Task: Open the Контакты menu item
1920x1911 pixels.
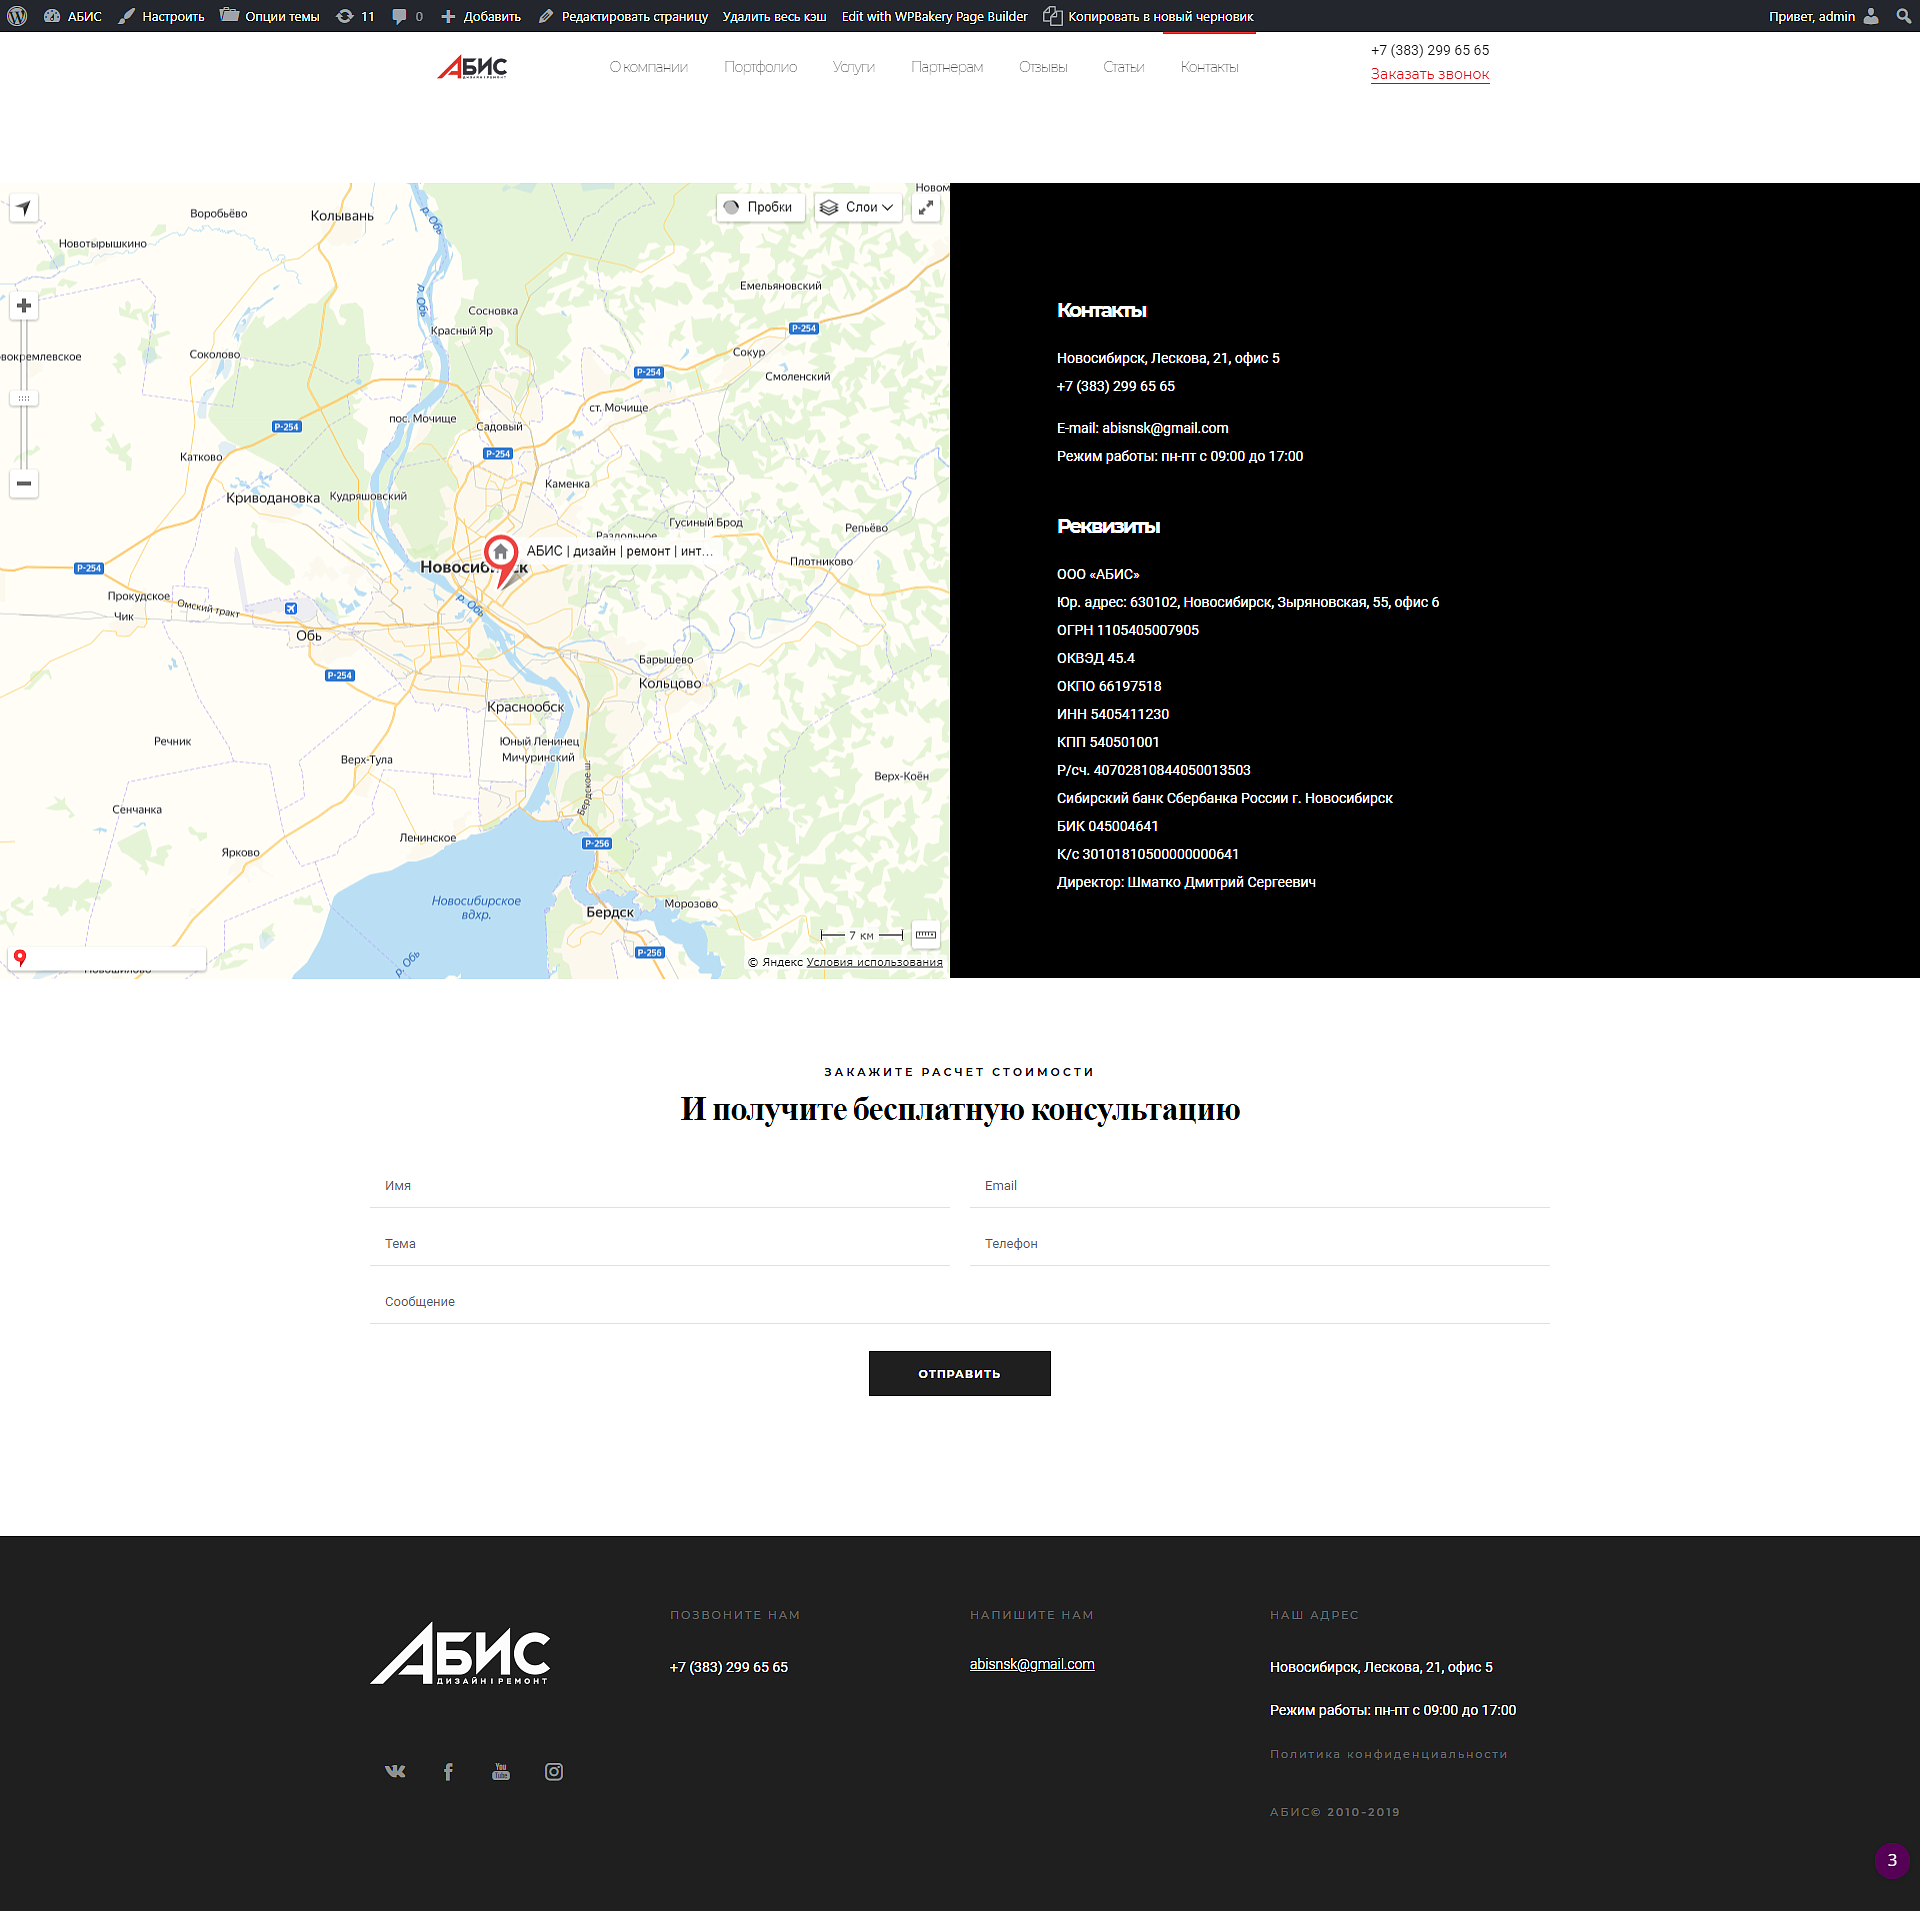Action: click(1210, 67)
